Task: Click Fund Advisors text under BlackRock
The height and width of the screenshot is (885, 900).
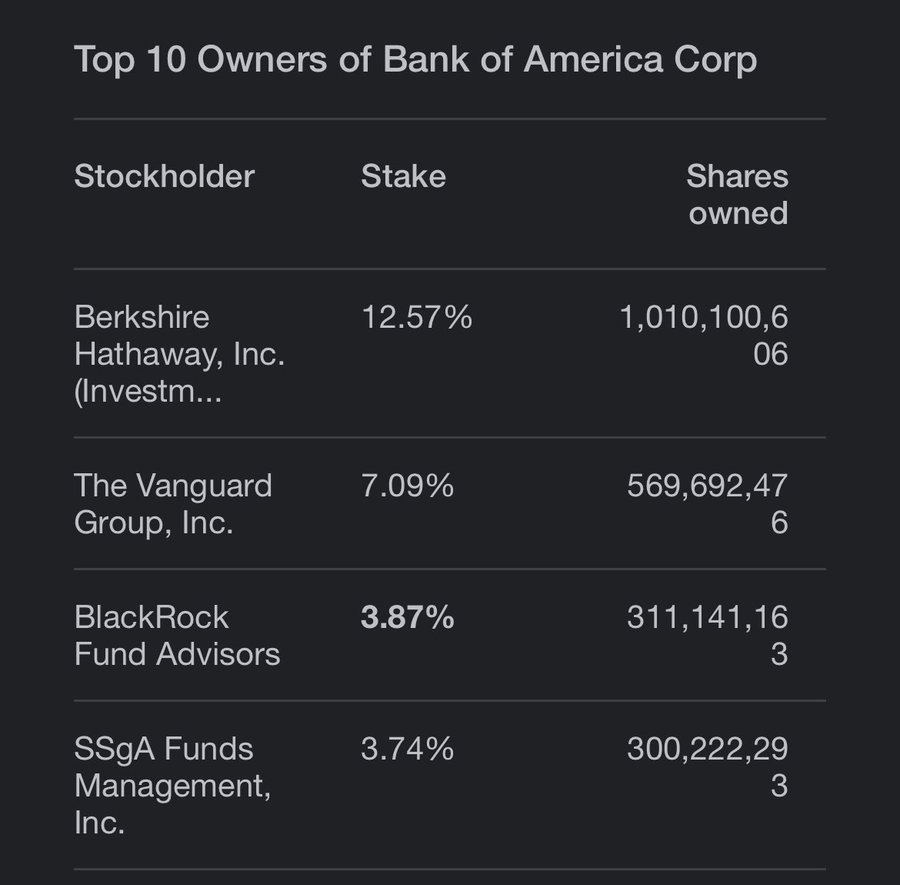Action: [177, 654]
